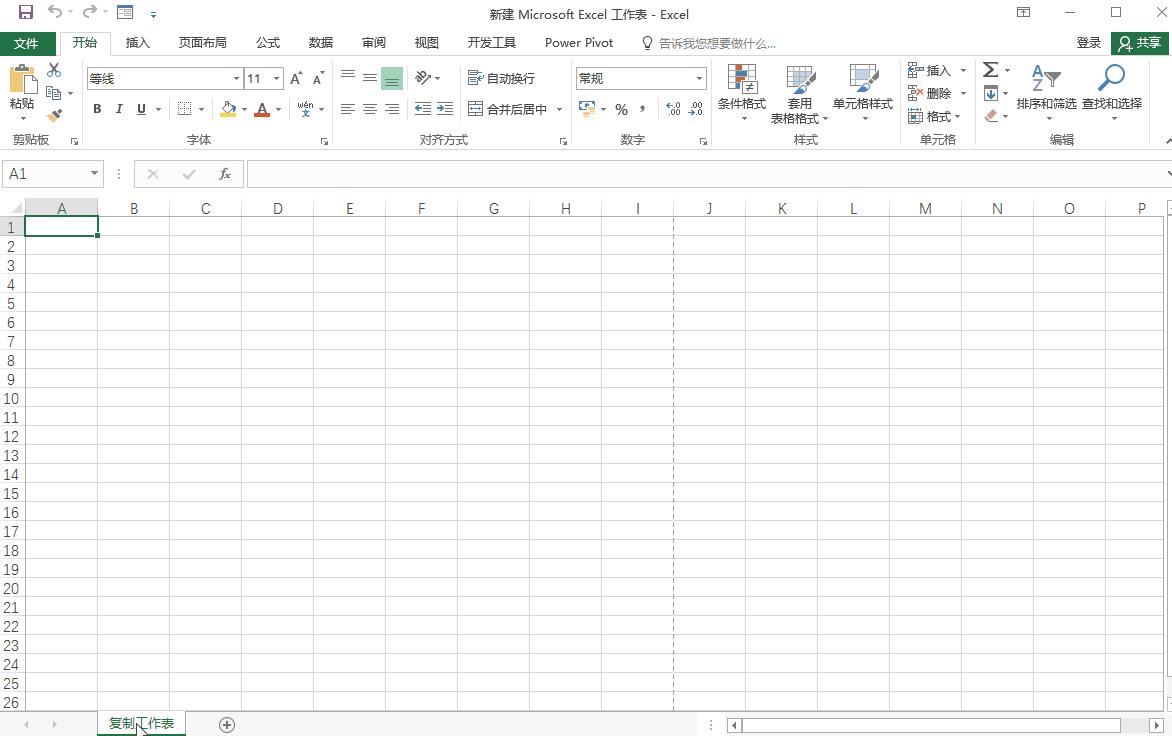Decrease the indent
The width and height of the screenshot is (1172, 736).
pos(423,109)
